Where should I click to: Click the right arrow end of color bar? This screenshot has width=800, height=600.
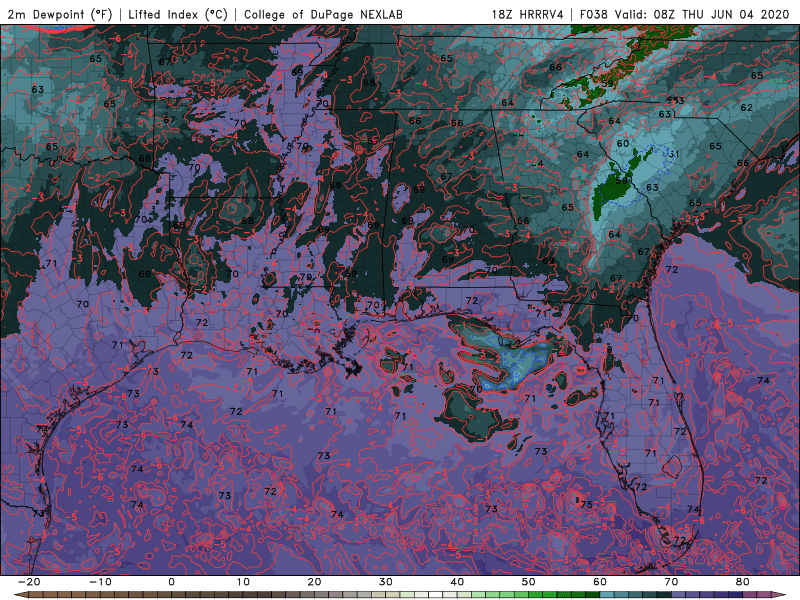780,595
